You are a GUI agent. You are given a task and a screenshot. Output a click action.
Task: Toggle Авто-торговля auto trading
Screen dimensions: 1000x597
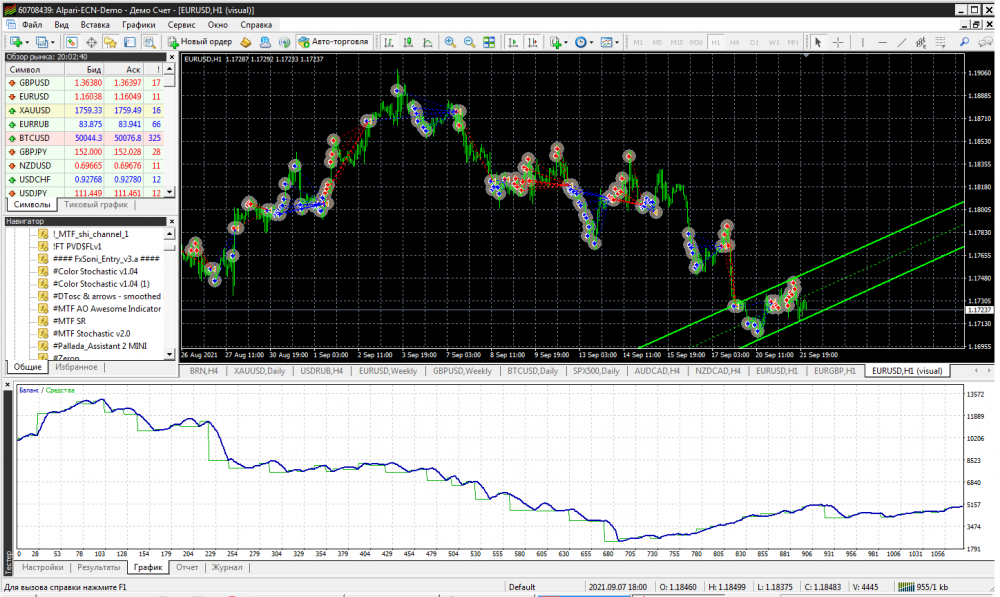(x=334, y=42)
